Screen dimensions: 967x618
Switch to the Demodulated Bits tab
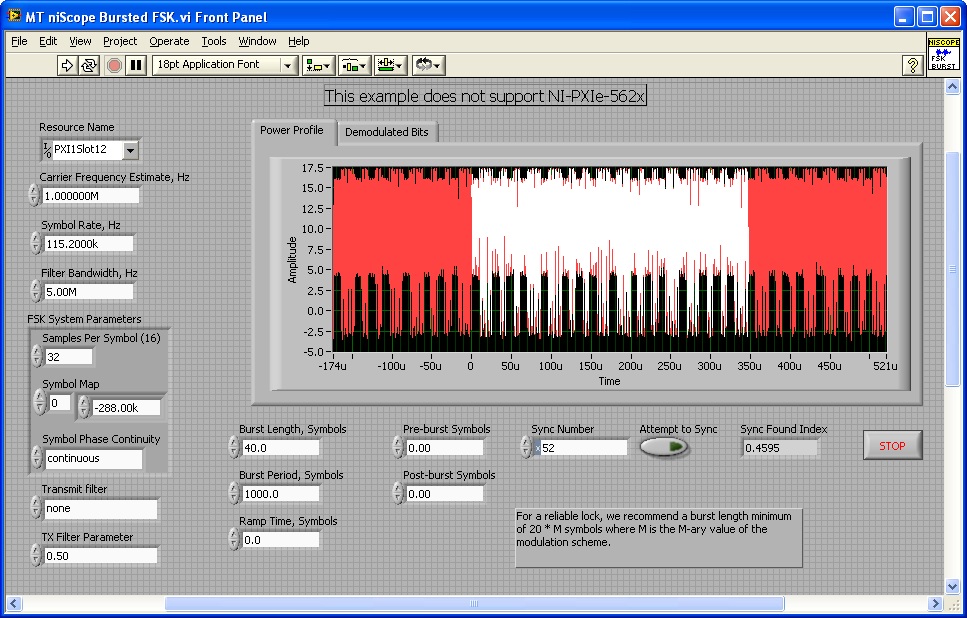pyautogui.click(x=387, y=132)
